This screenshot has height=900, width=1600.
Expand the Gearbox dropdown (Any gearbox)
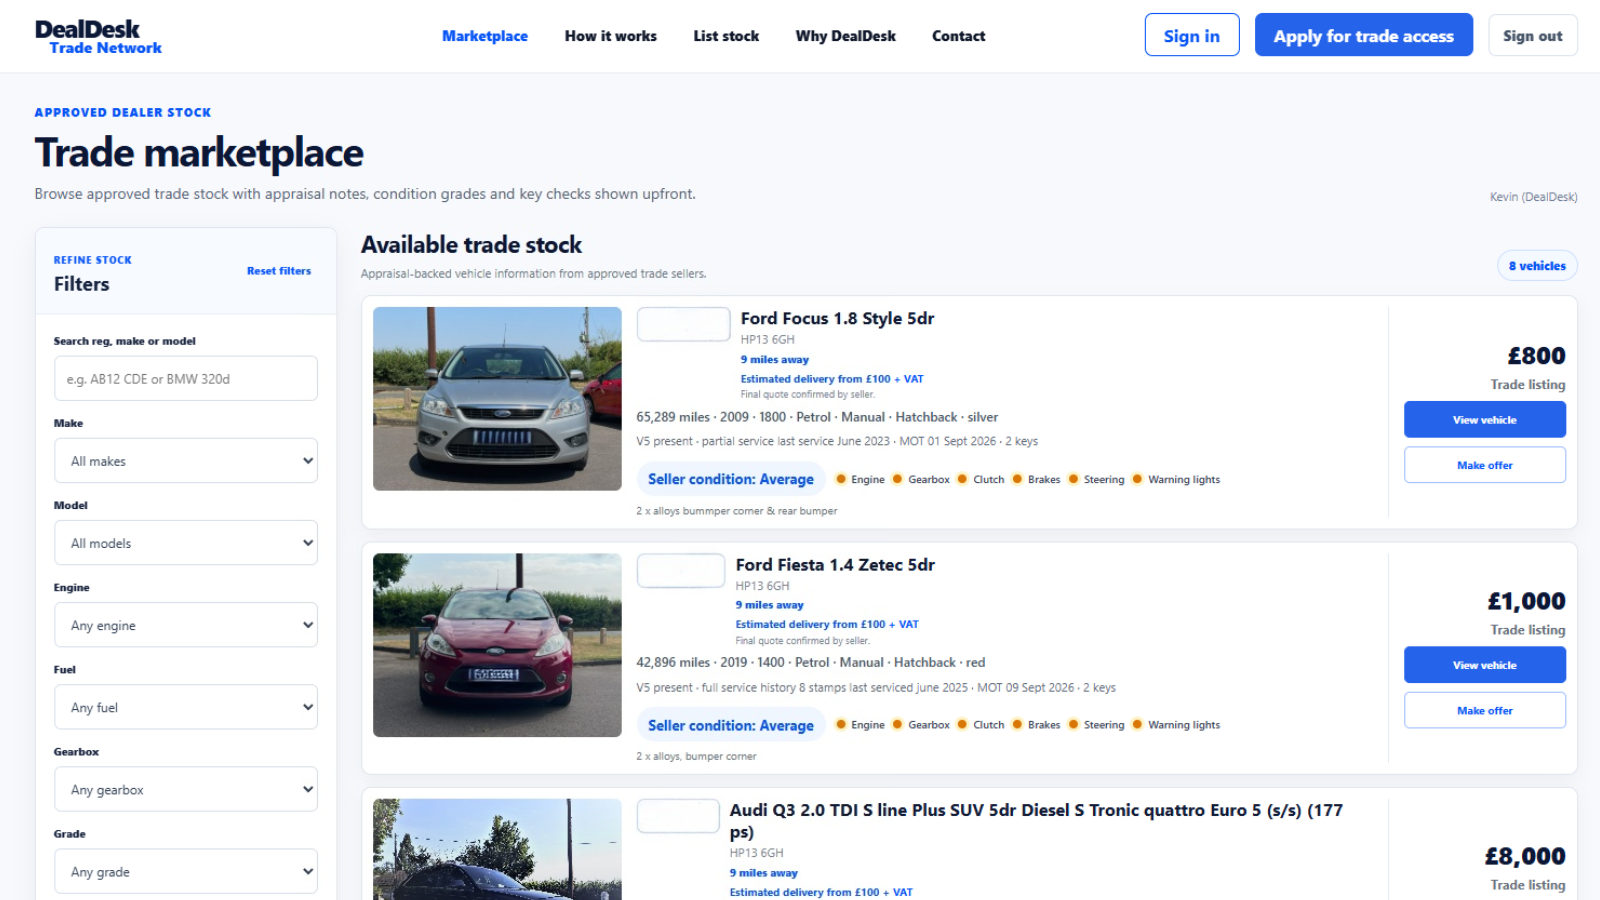pos(186,789)
